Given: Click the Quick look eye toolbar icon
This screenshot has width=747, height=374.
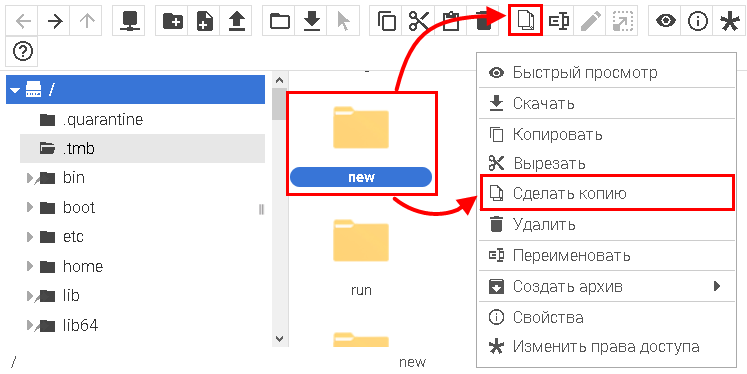Looking at the screenshot, I should click(665, 21).
